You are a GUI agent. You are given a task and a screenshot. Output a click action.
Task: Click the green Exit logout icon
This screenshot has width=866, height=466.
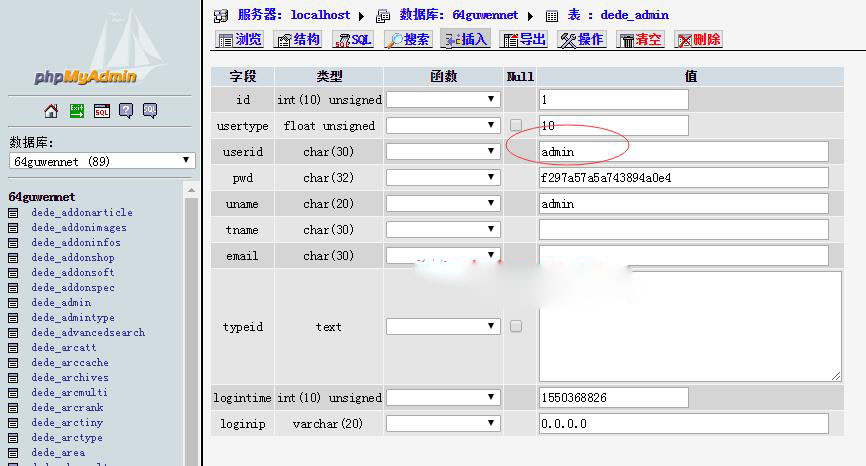click(77, 111)
